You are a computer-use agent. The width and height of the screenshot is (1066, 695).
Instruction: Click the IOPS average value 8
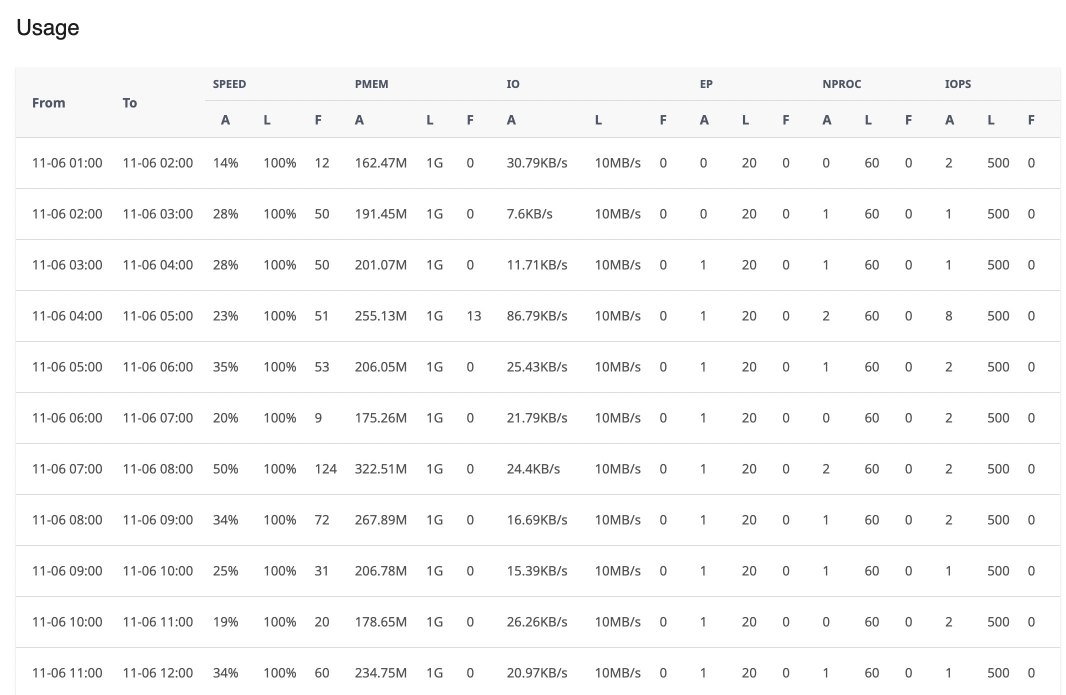tap(948, 316)
